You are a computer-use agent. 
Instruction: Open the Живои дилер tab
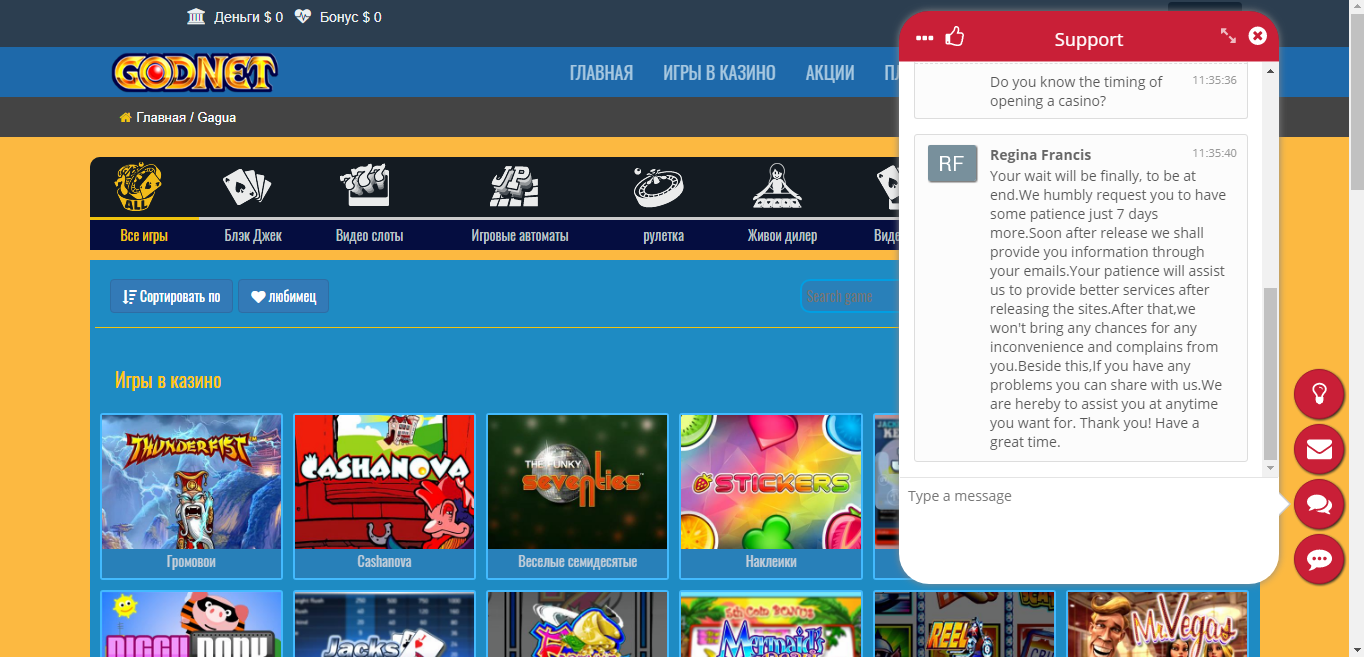[x=782, y=236]
